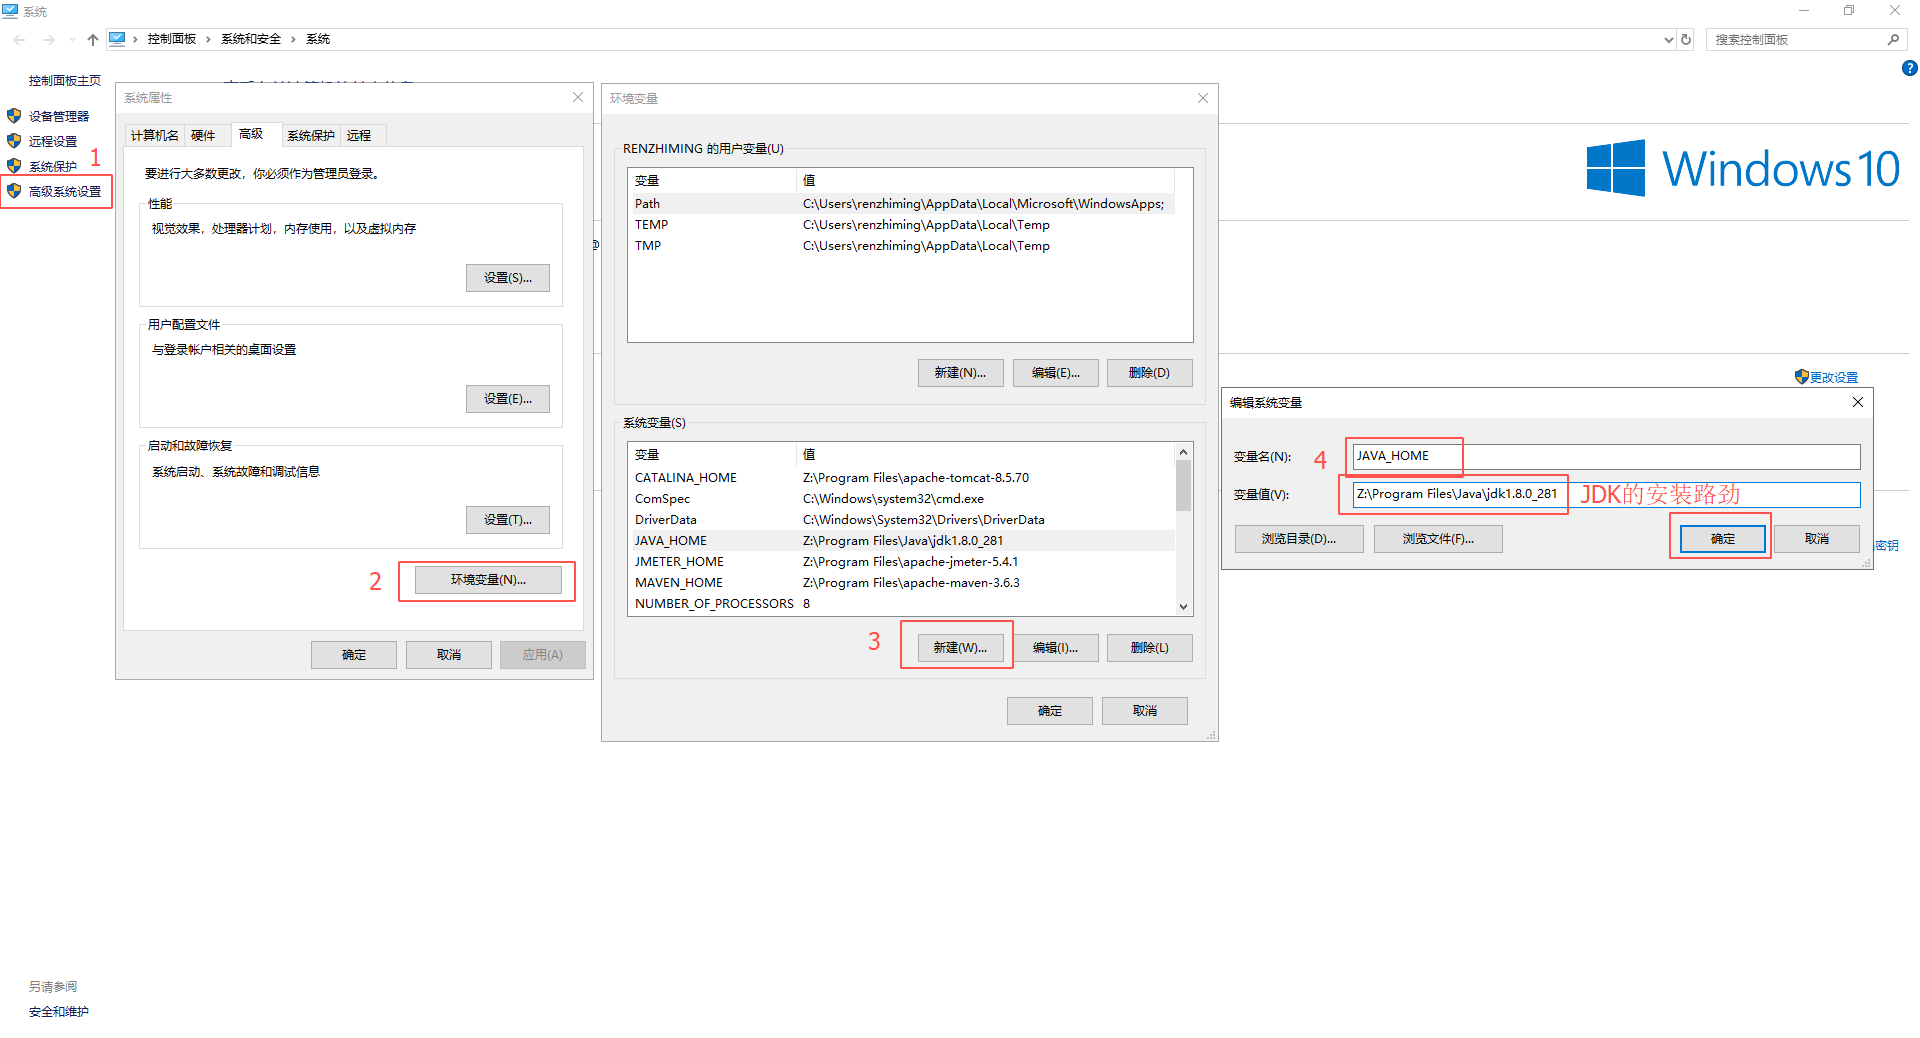Open 设备管理器 link
Image resolution: width=1920 pixels, height=1038 pixels.
[59, 117]
